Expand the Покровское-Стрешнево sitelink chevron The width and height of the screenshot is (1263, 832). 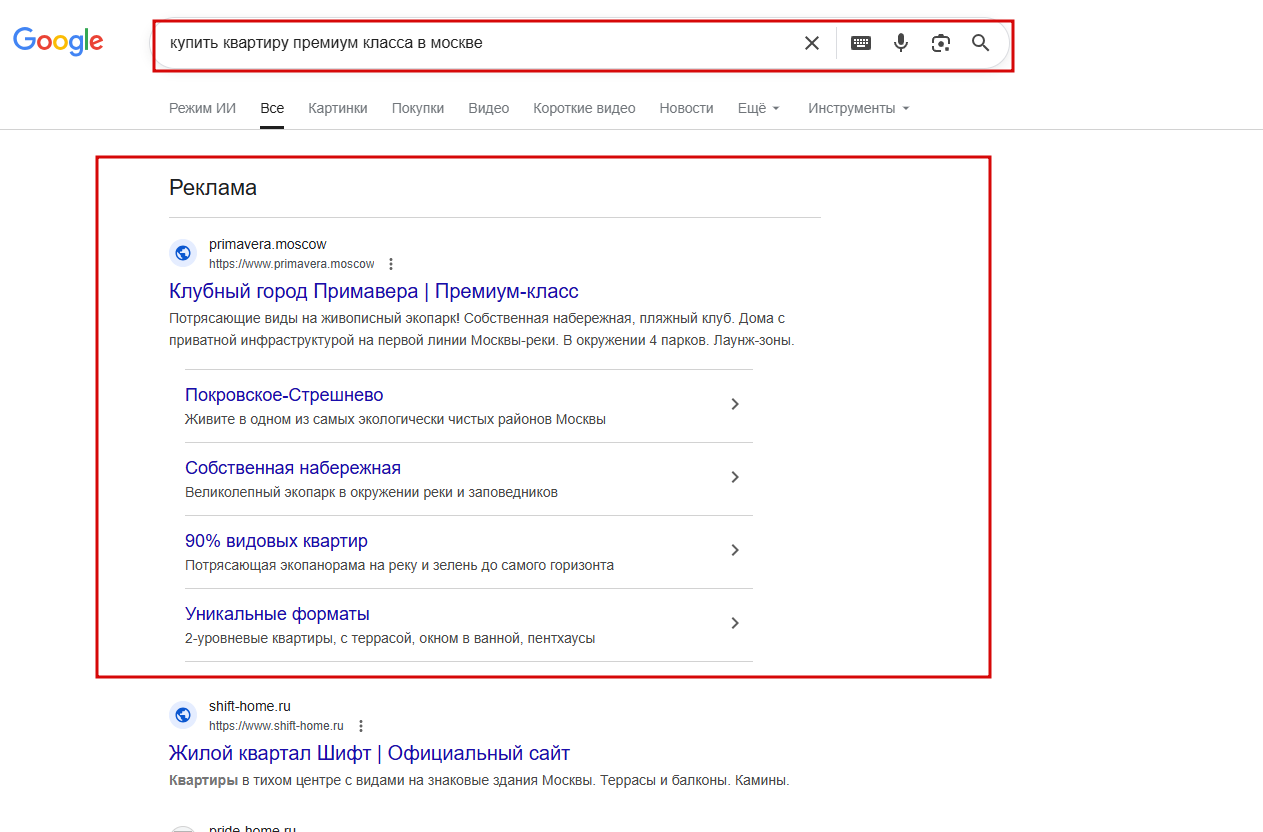point(735,404)
